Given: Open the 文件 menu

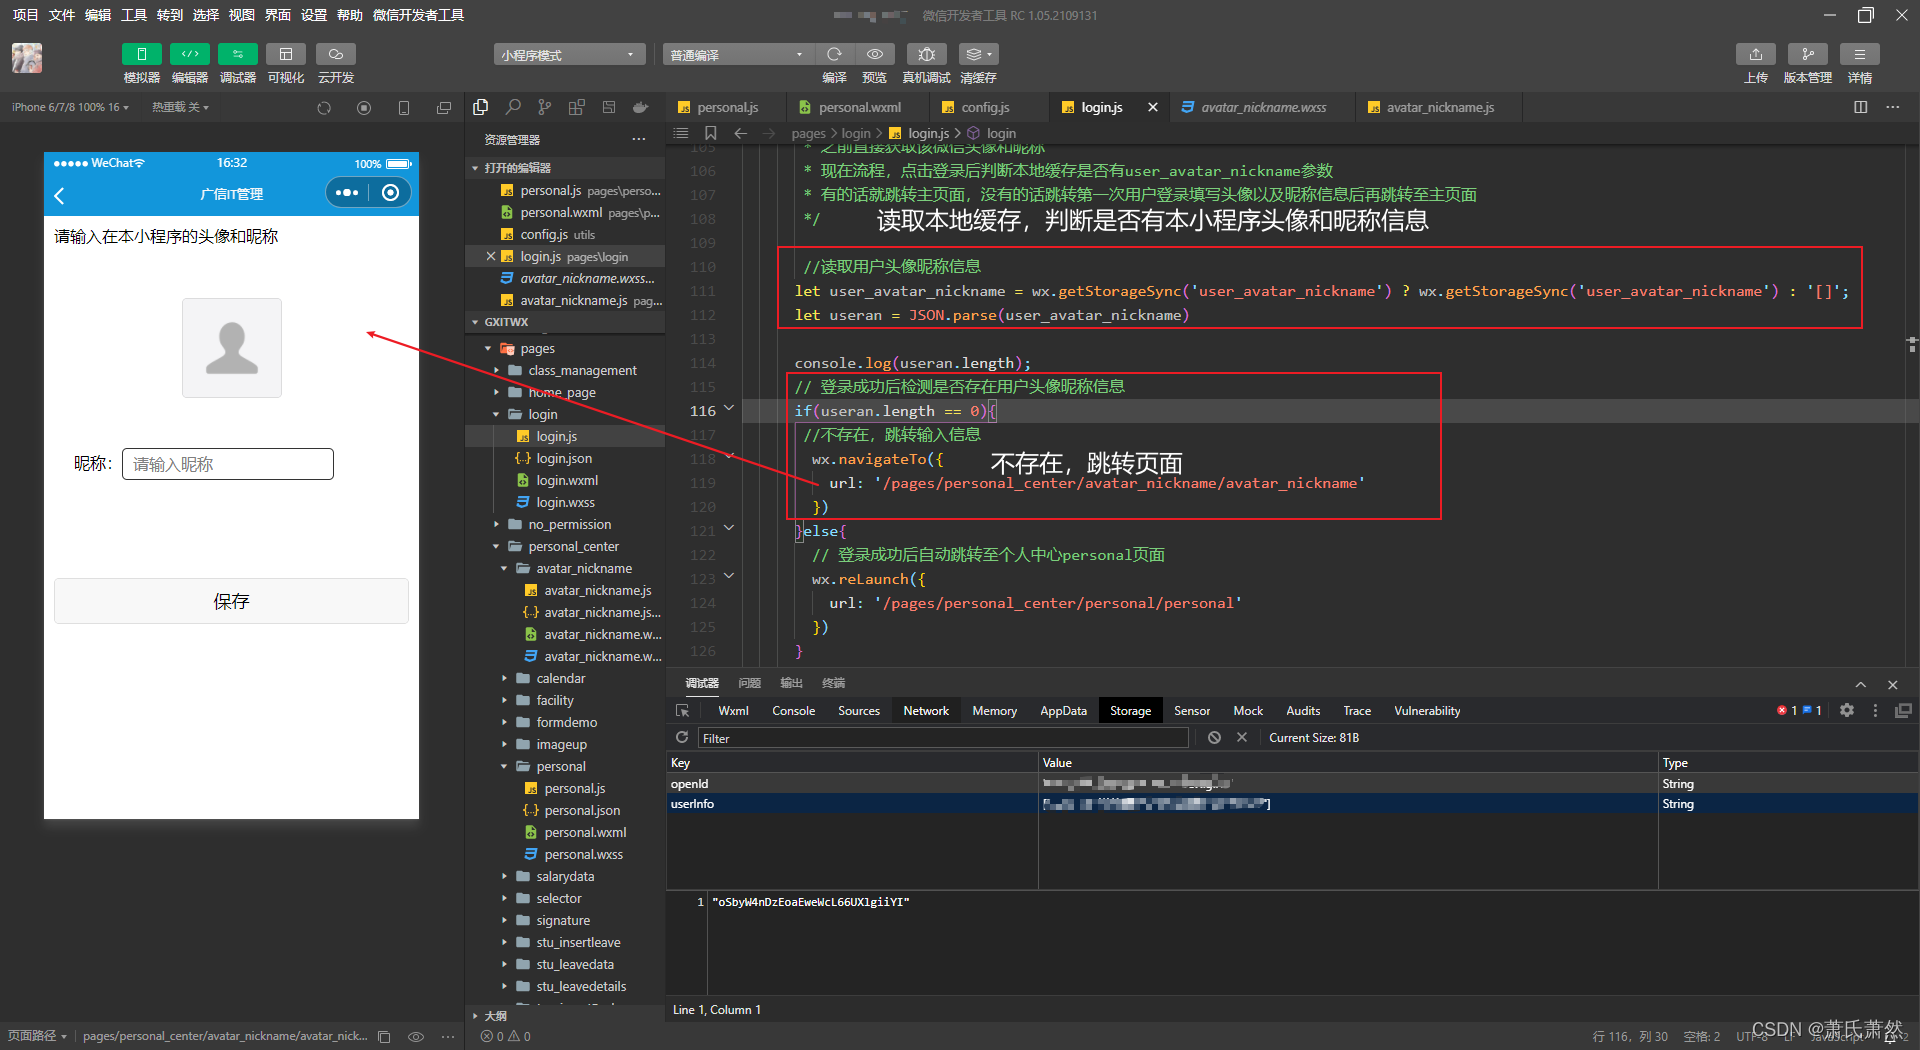Looking at the screenshot, I should 62,15.
